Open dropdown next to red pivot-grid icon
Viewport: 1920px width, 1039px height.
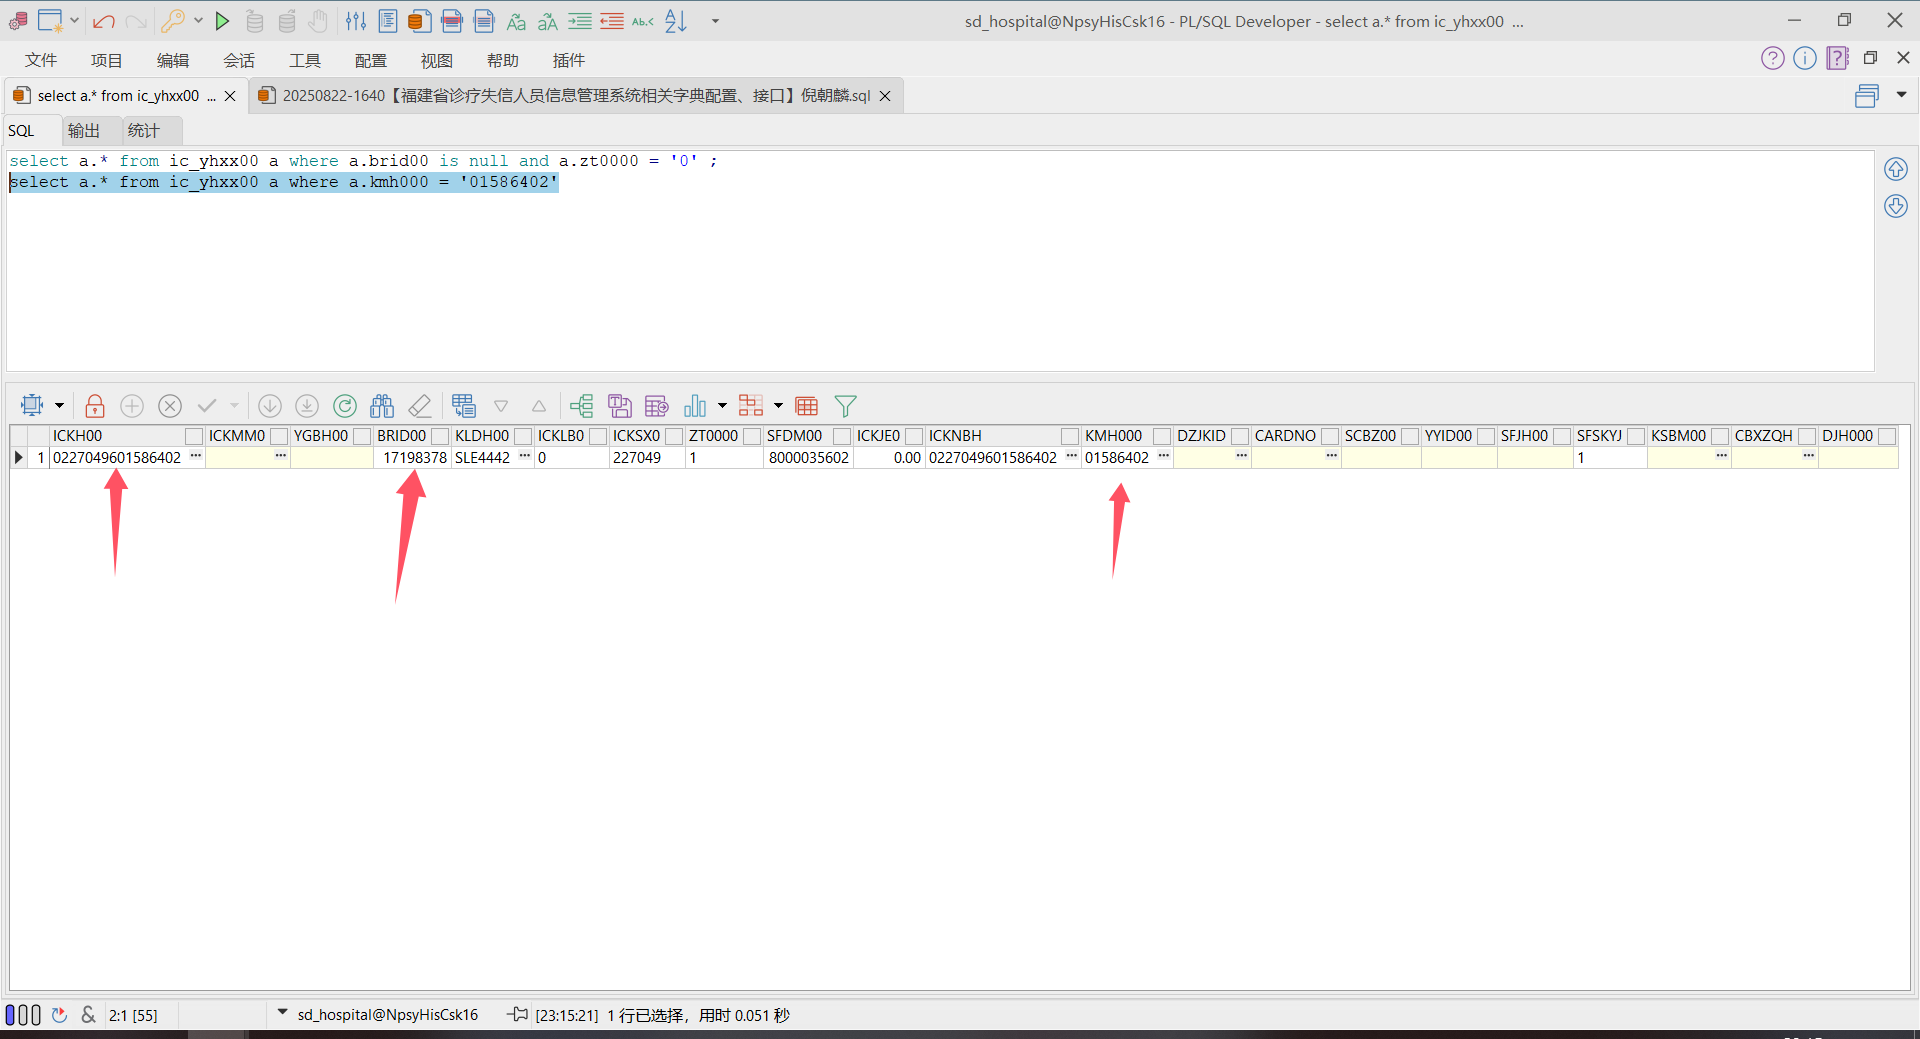point(778,406)
